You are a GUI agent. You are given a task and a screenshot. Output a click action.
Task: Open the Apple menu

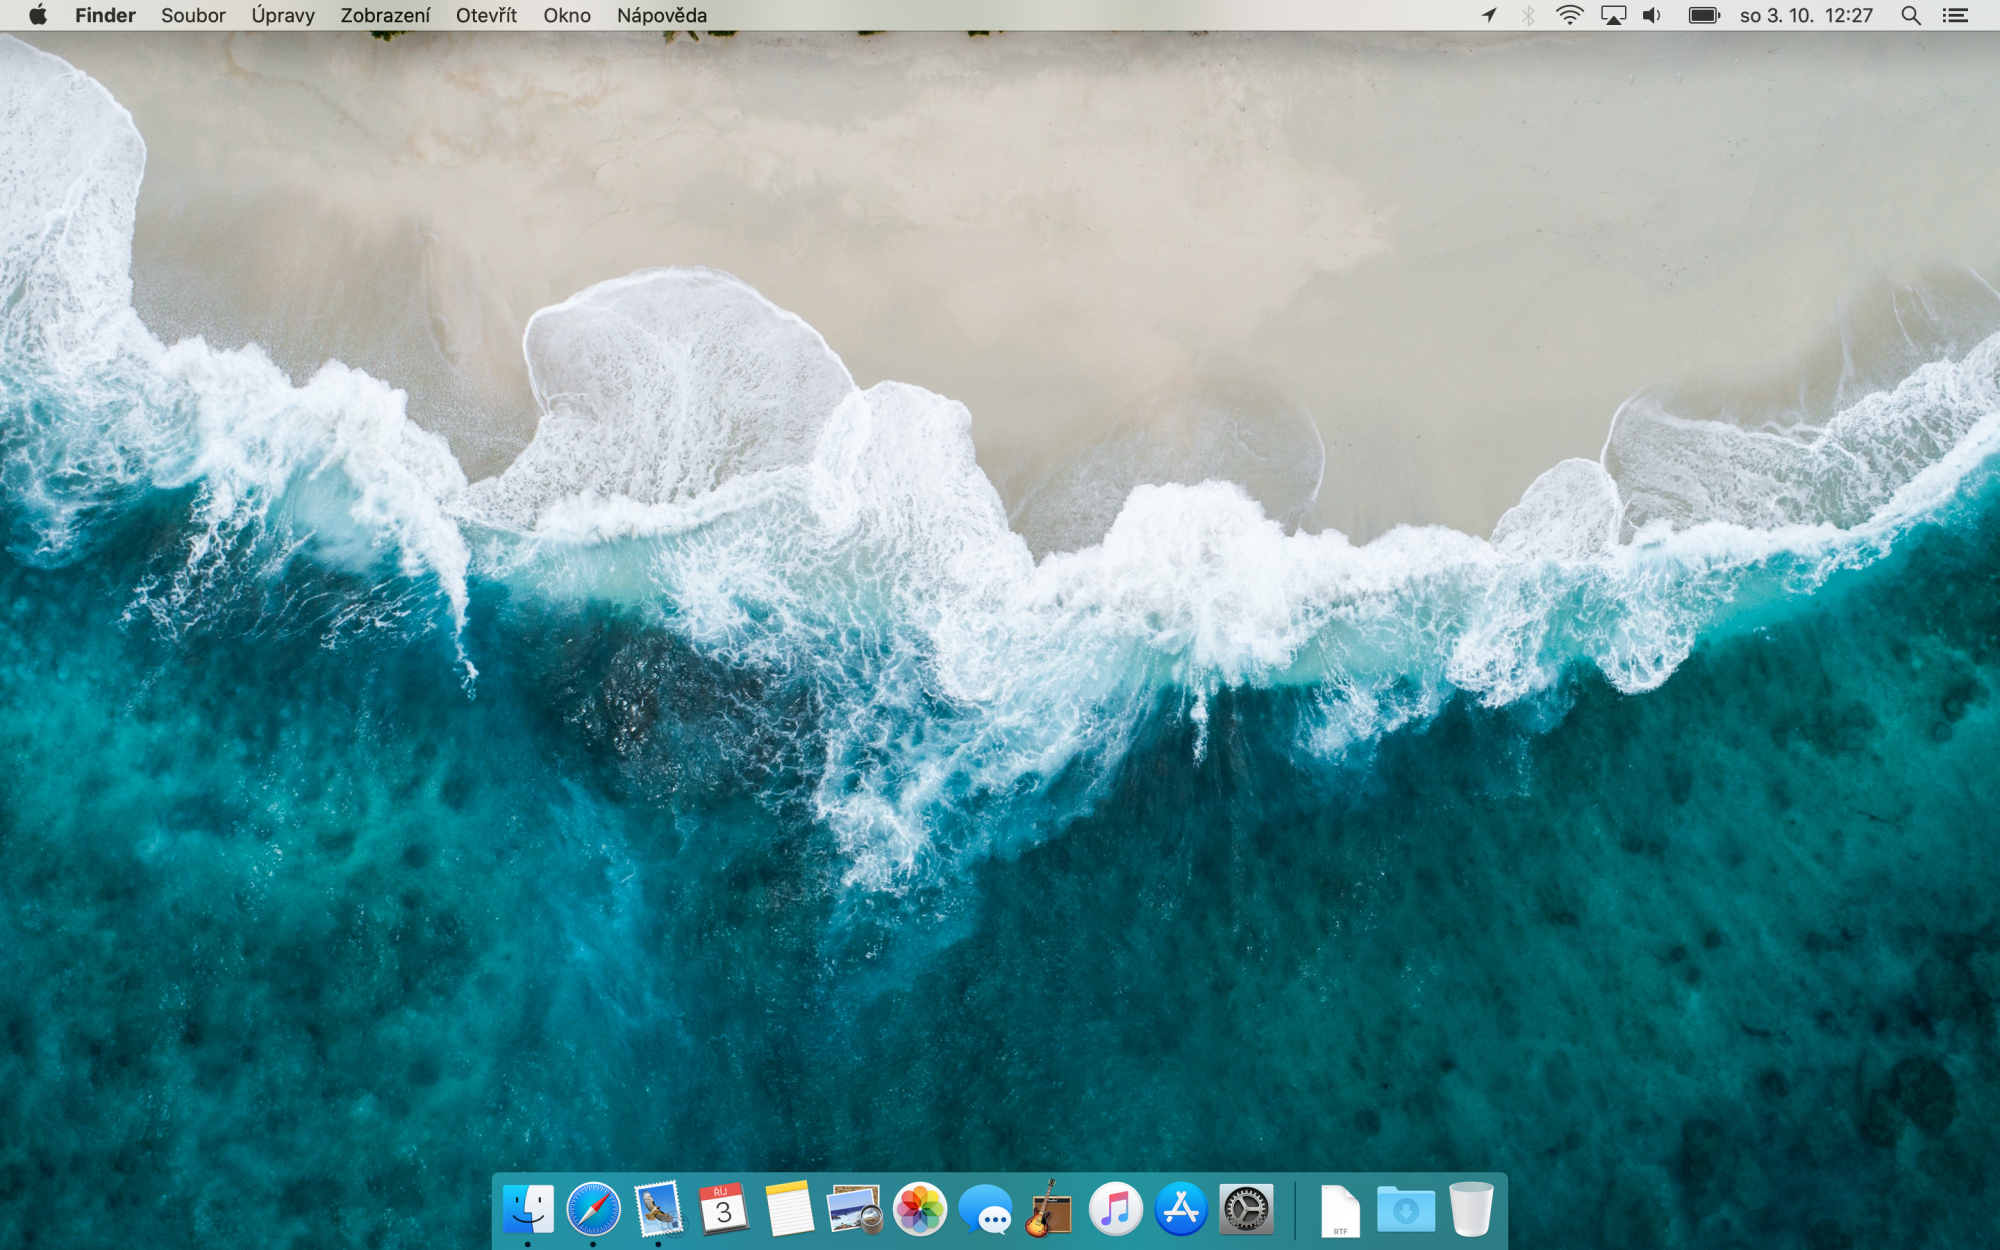coord(38,15)
